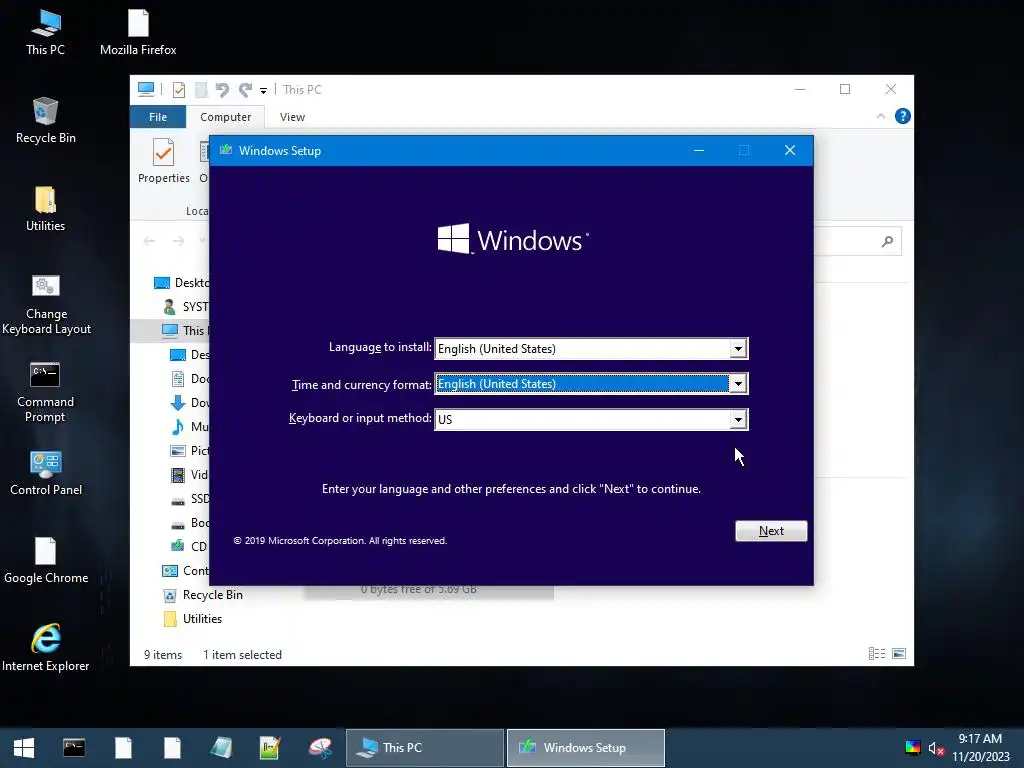Click the blue tilted notebook taskbar icon

tap(221, 748)
